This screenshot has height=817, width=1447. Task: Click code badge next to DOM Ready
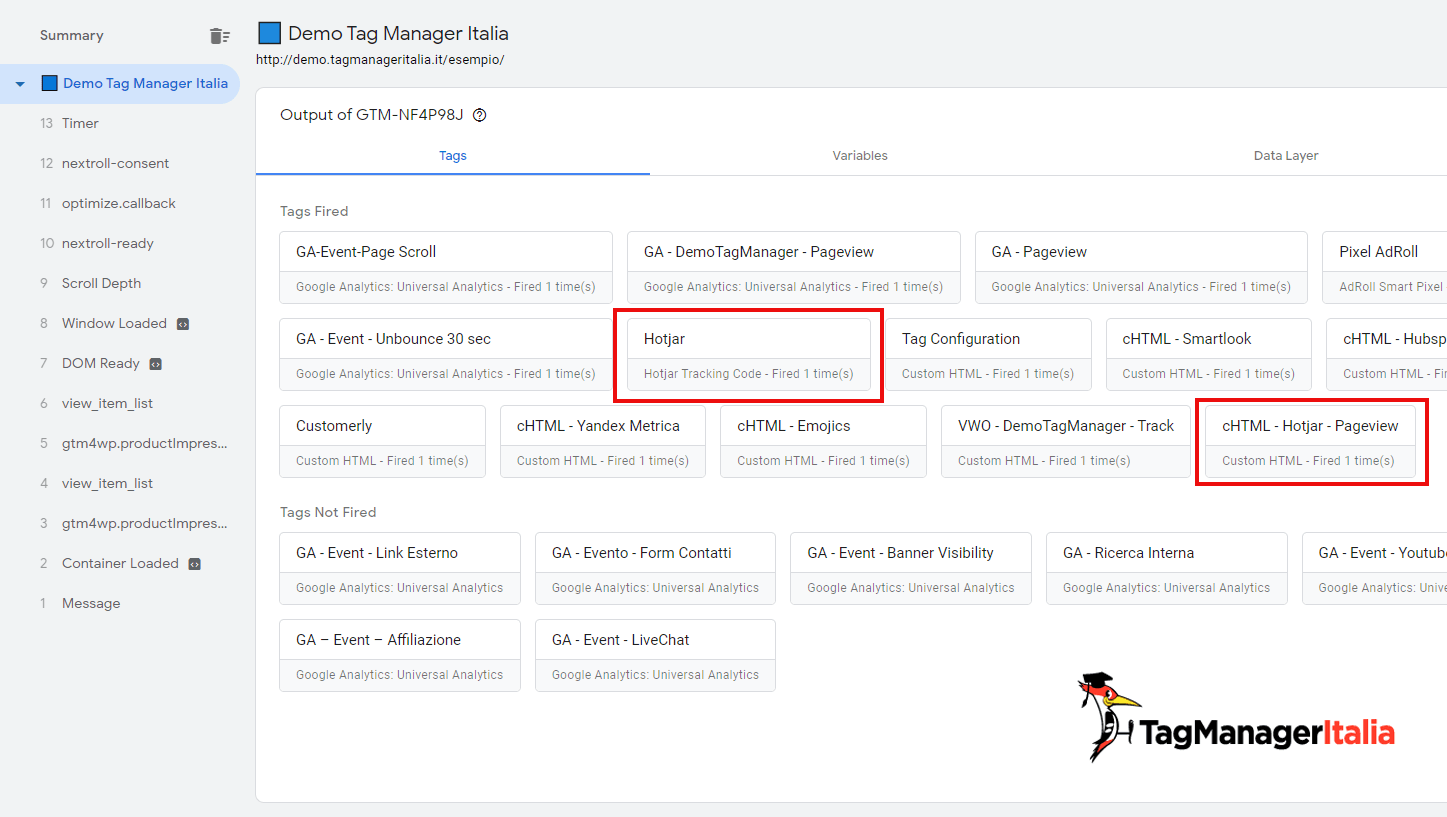pyautogui.click(x=156, y=364)
